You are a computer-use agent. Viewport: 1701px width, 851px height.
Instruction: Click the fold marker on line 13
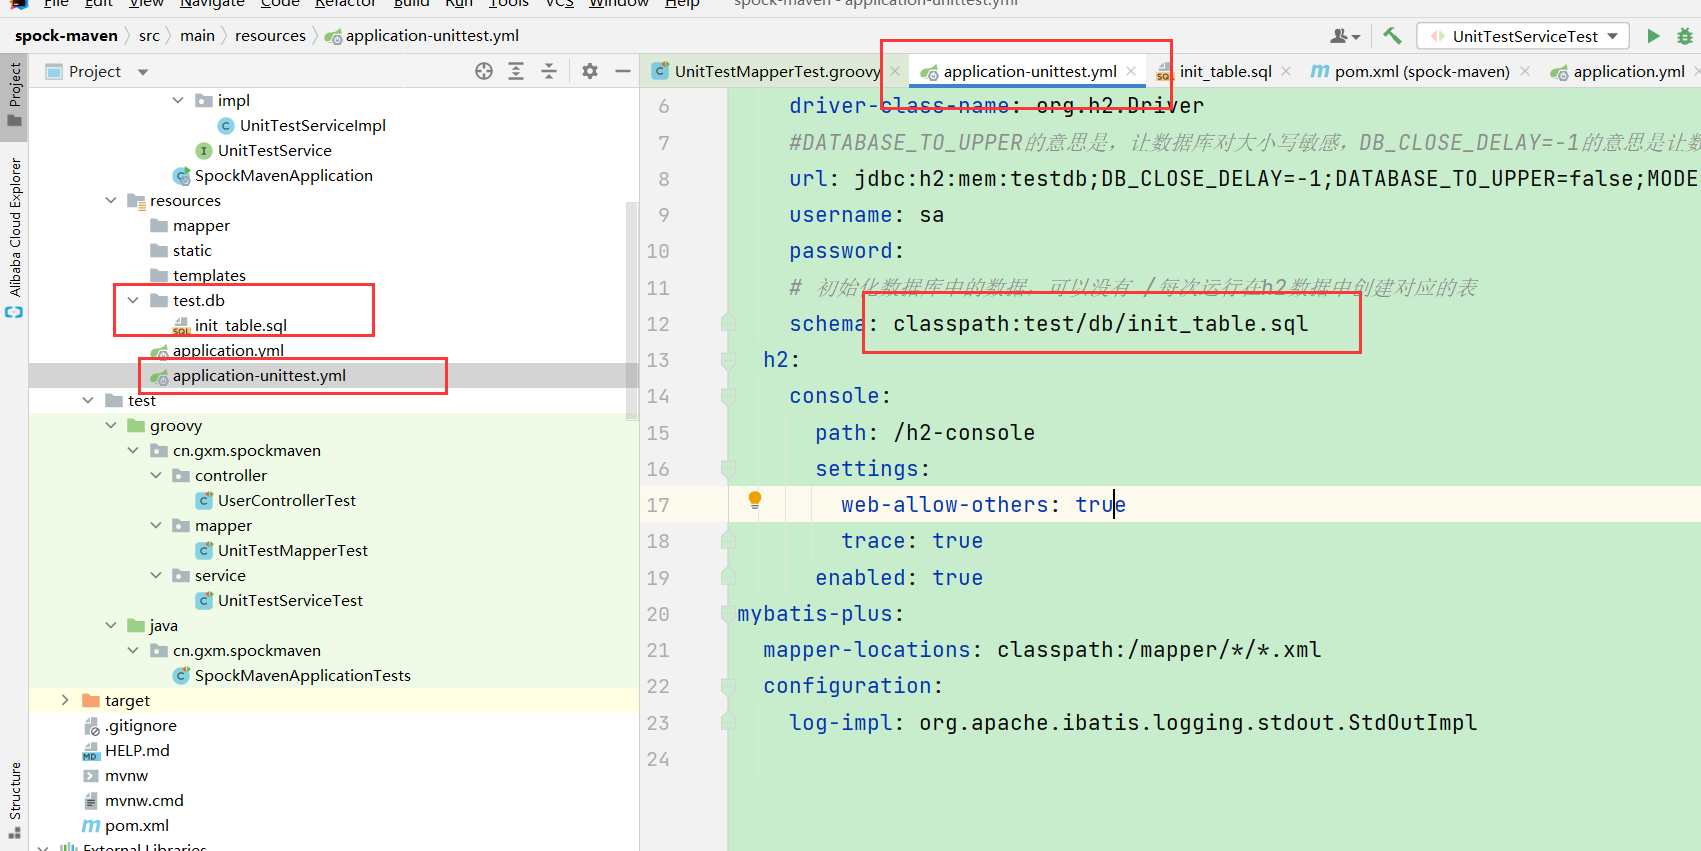pyautogui.click(x=728, y=360)
